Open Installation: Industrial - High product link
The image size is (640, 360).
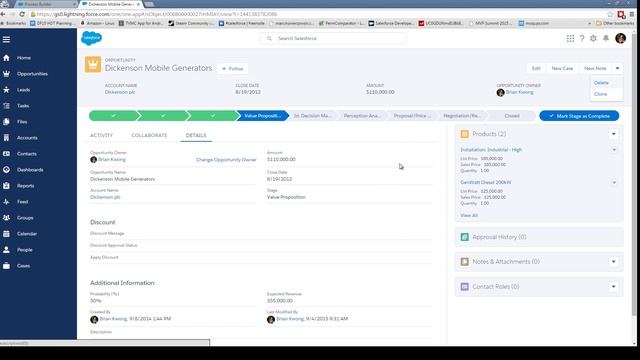coord(491,150)
